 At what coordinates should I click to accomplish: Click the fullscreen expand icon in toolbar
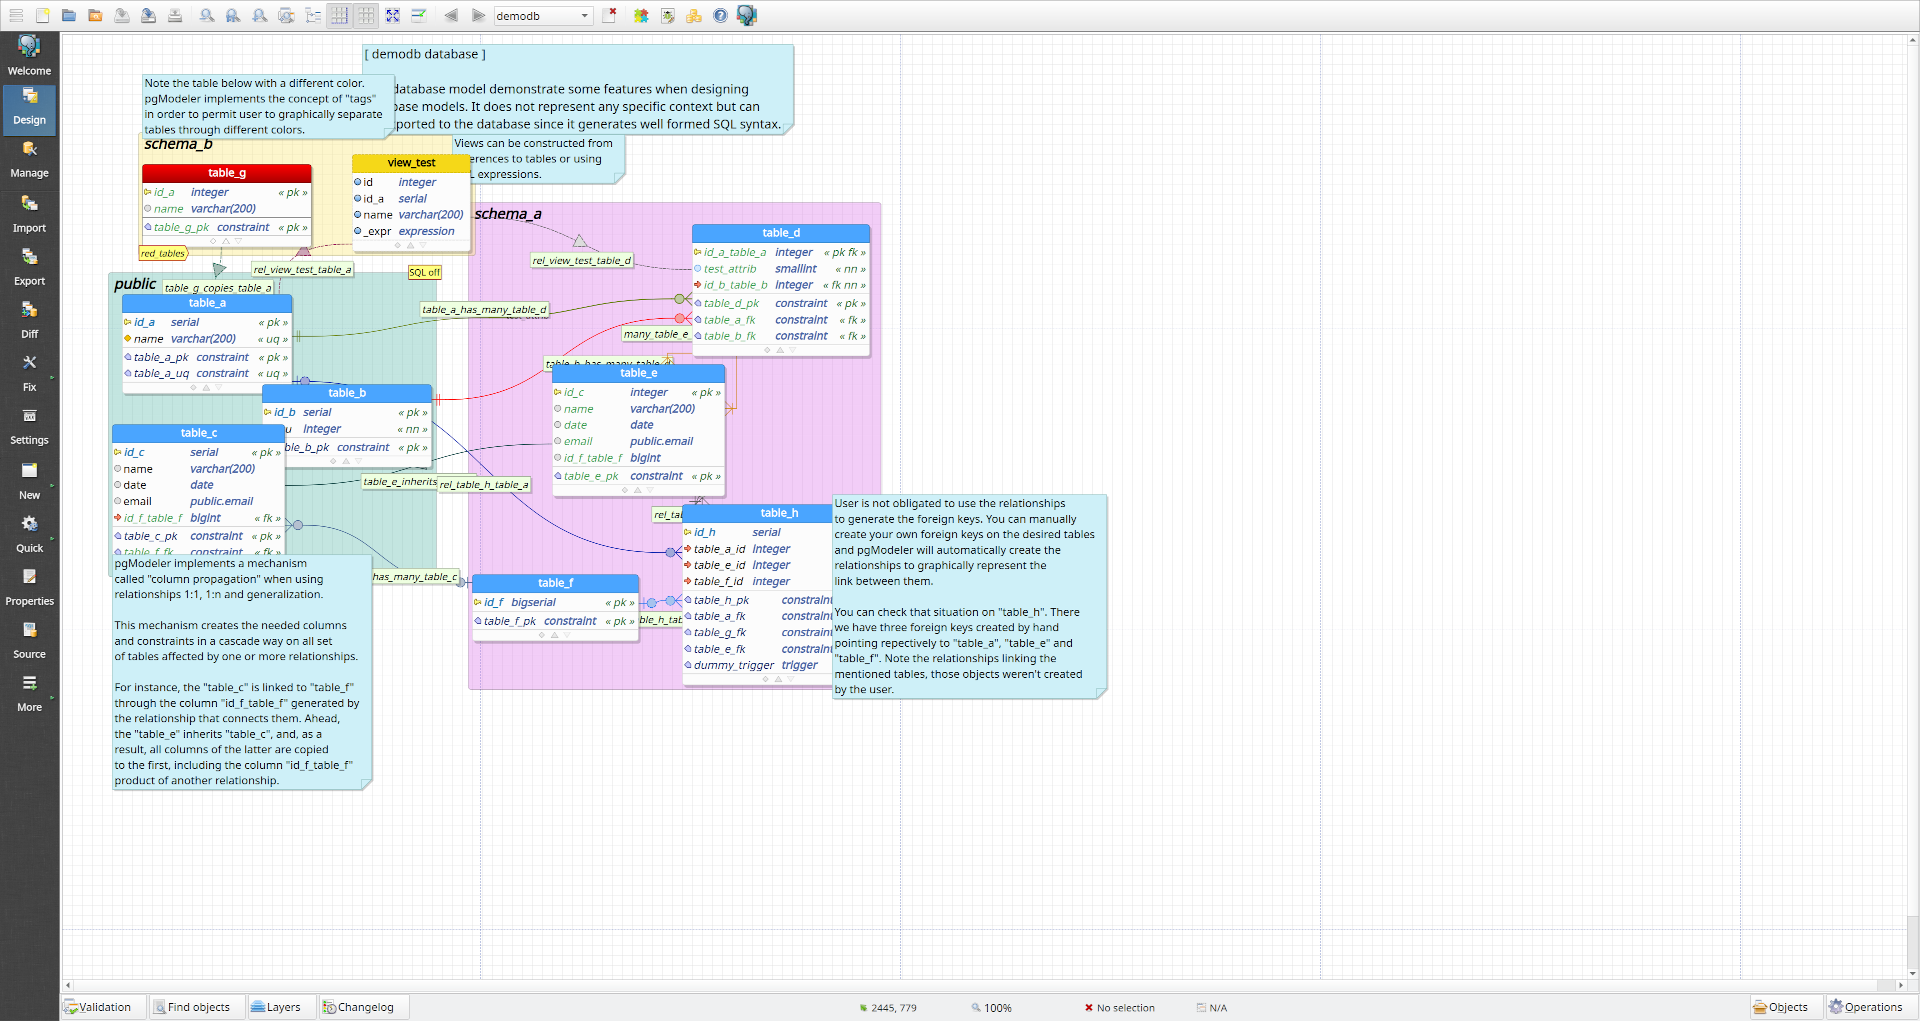[393, 16]
